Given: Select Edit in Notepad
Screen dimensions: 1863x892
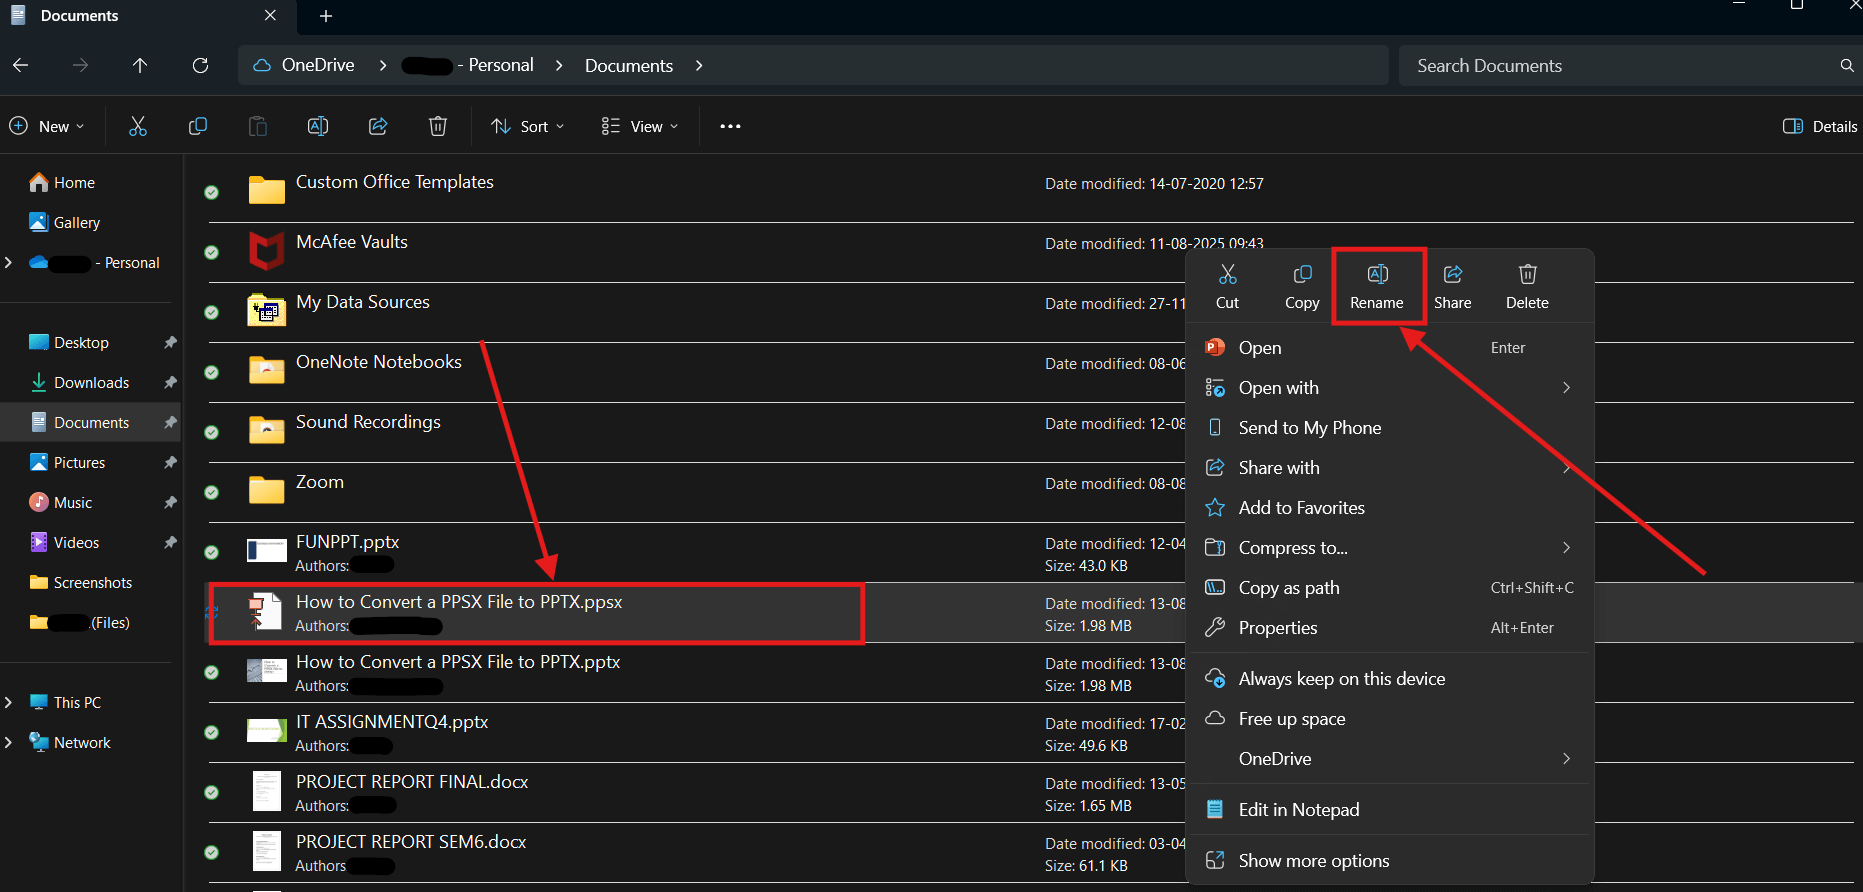Looking at the screenshot, I should [1389, 810].
